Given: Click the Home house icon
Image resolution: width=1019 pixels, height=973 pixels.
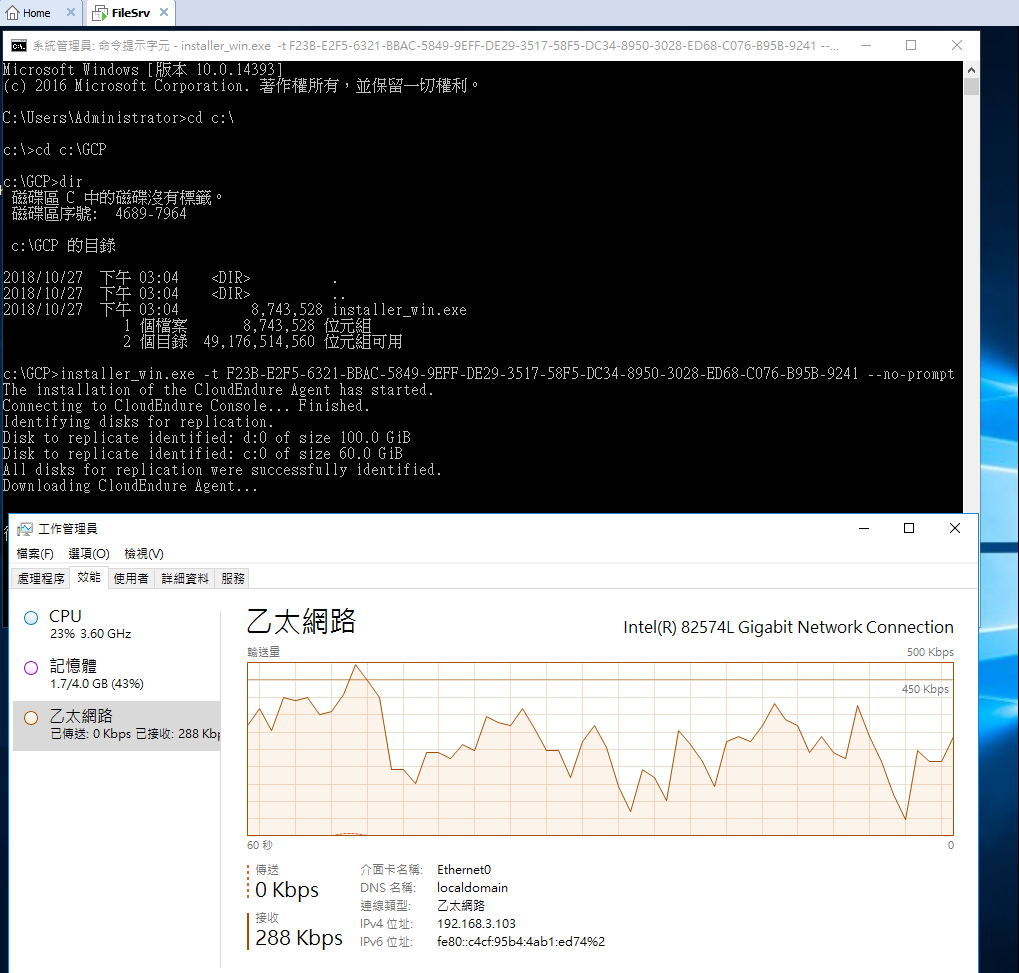Looking at the screenshot, I should pos(12,12).
